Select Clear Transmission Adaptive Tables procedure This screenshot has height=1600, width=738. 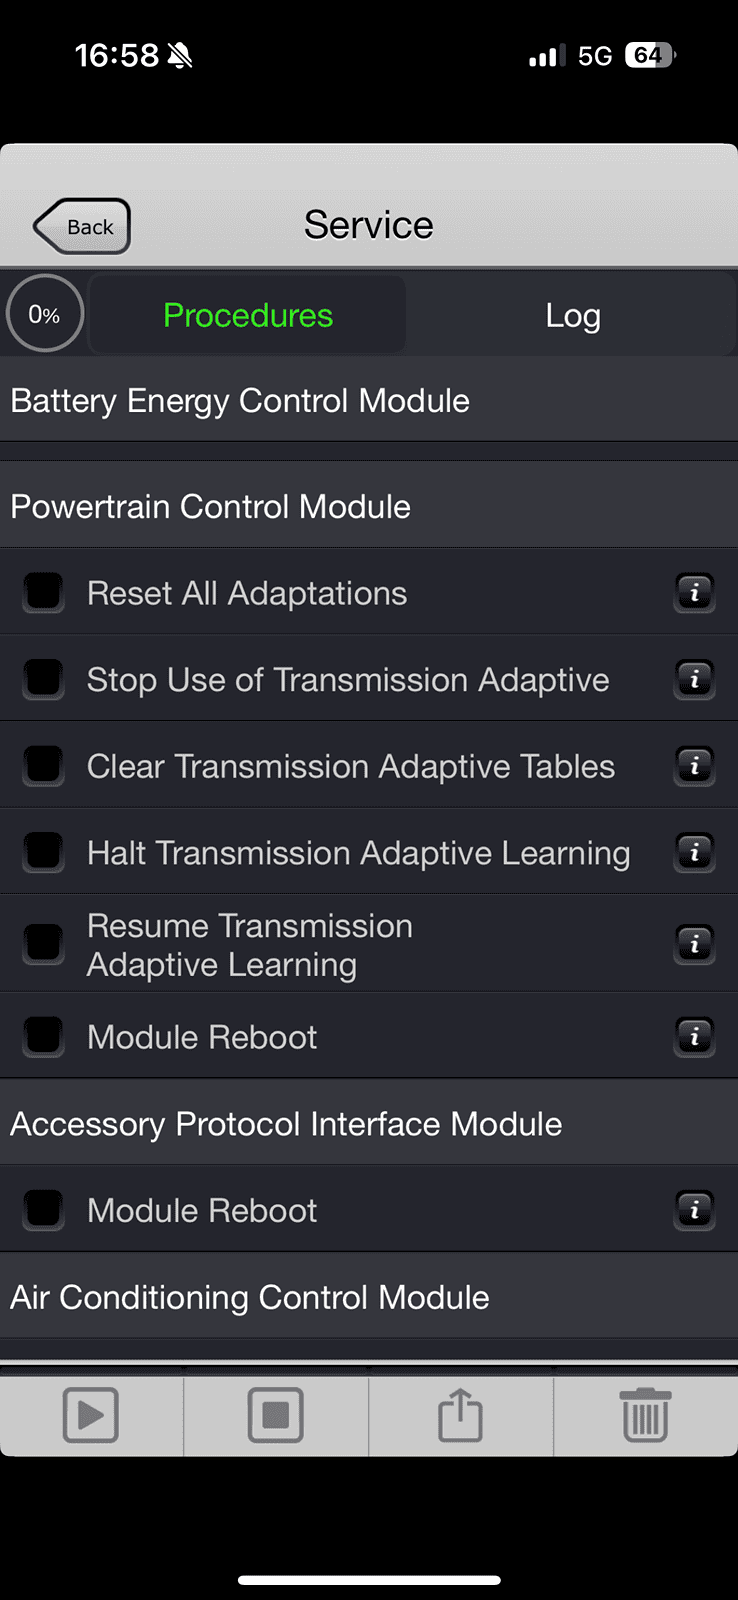coord(43,765)
